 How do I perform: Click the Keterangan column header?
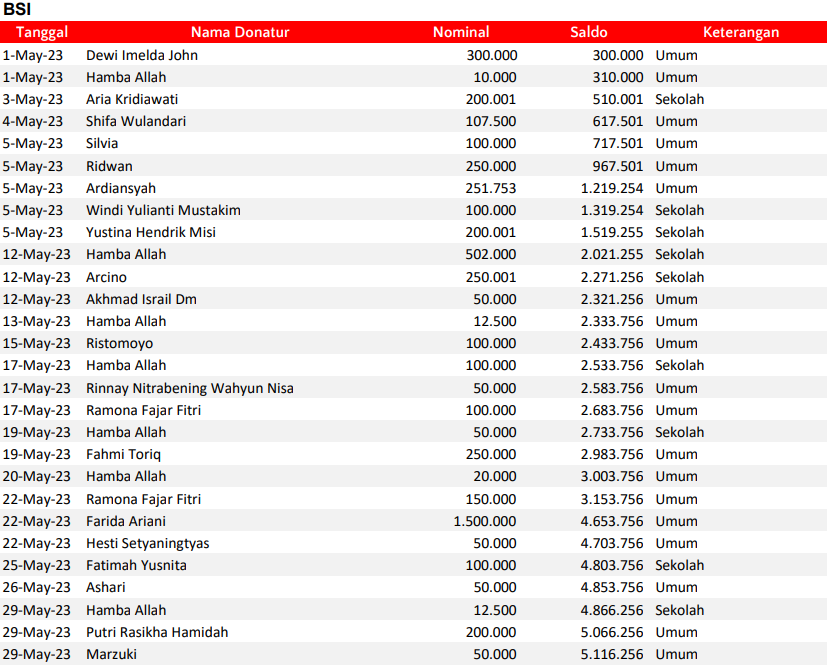(740, 32)
